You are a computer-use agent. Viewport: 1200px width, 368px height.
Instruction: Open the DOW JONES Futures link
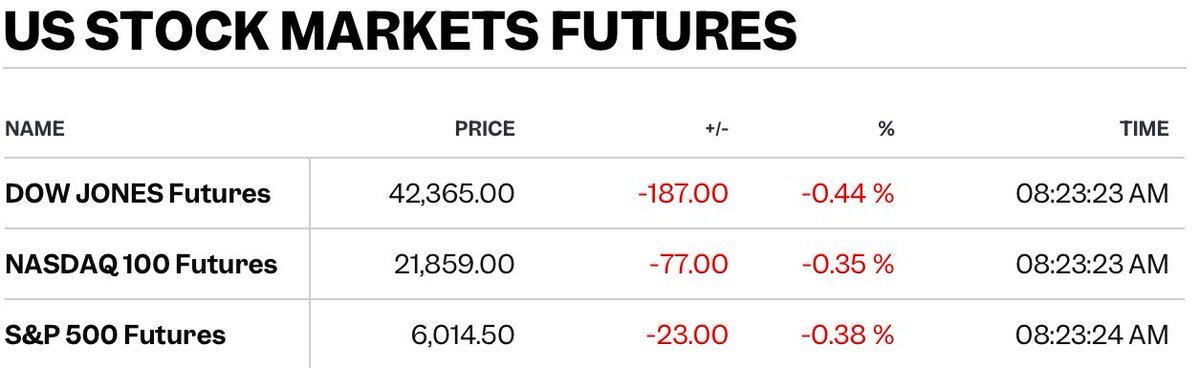click(138, 193)
